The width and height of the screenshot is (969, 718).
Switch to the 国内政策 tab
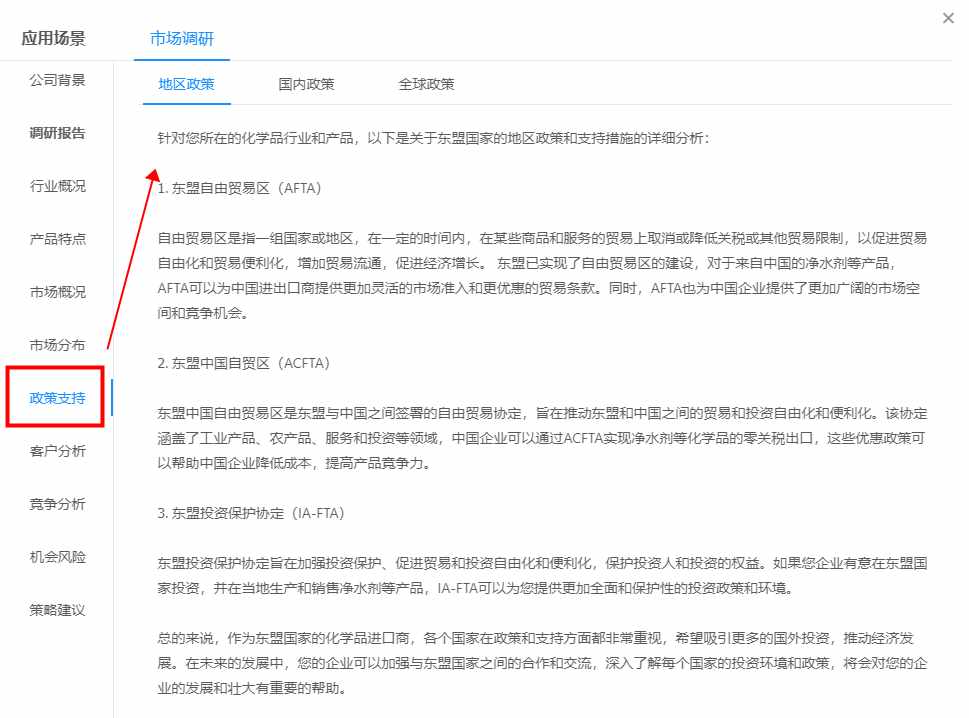click(306, 84)
